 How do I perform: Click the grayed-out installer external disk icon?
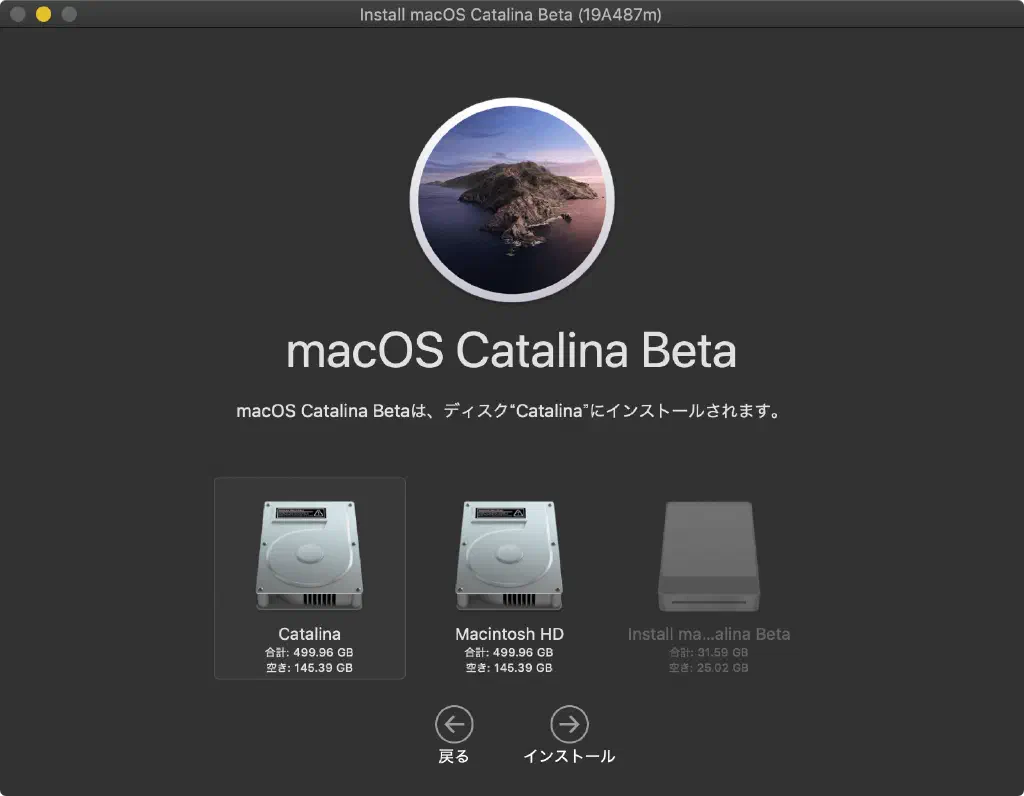(708, 557)
